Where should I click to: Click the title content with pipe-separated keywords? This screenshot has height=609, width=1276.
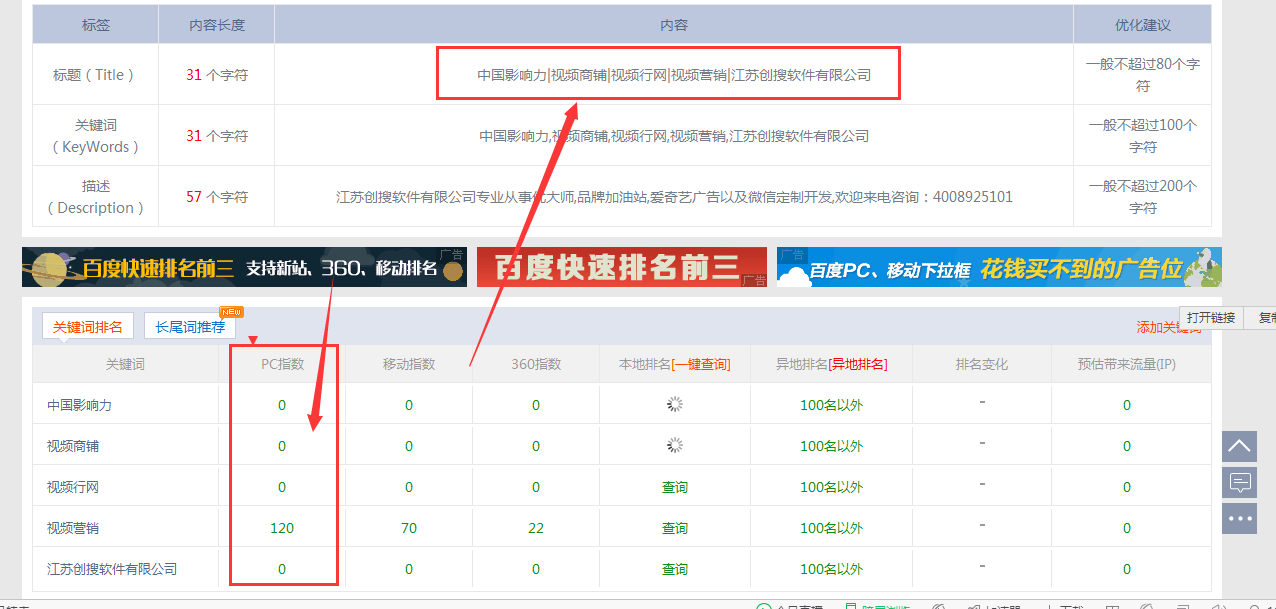[674, 75]
